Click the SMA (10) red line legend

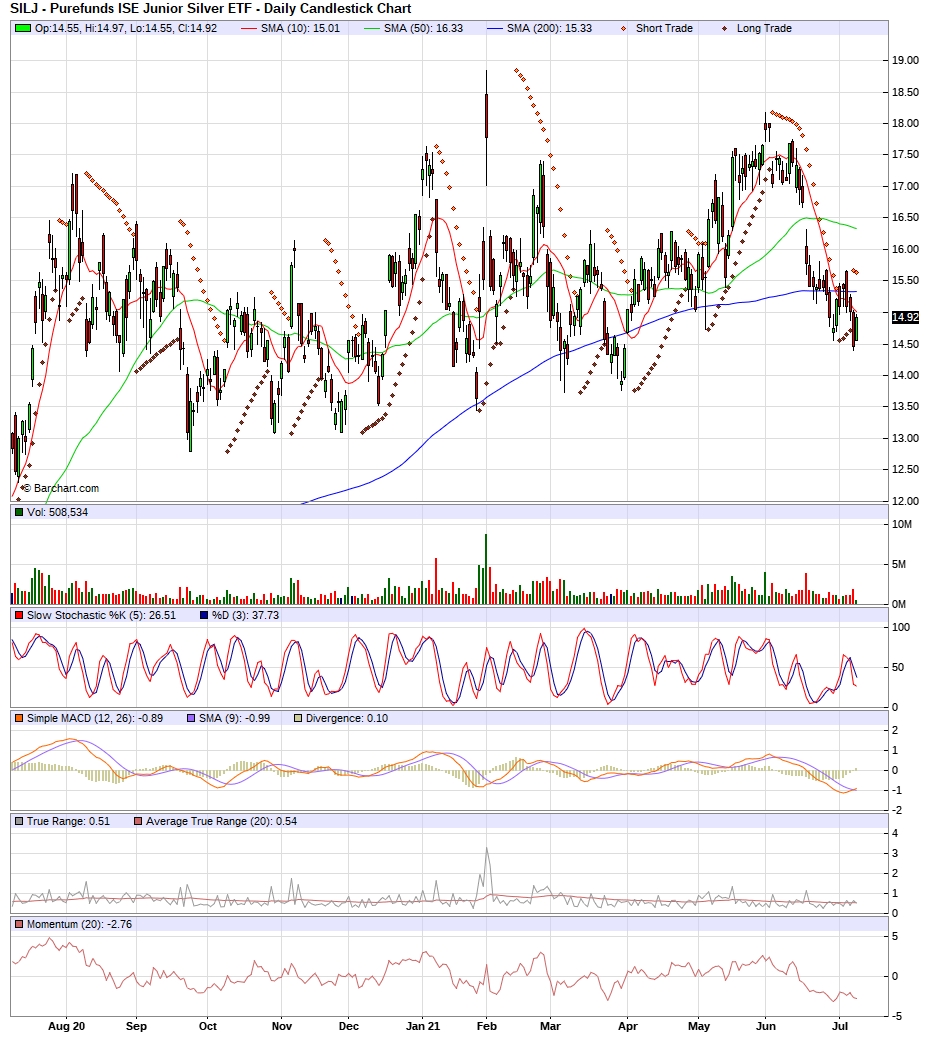point(249,28)
